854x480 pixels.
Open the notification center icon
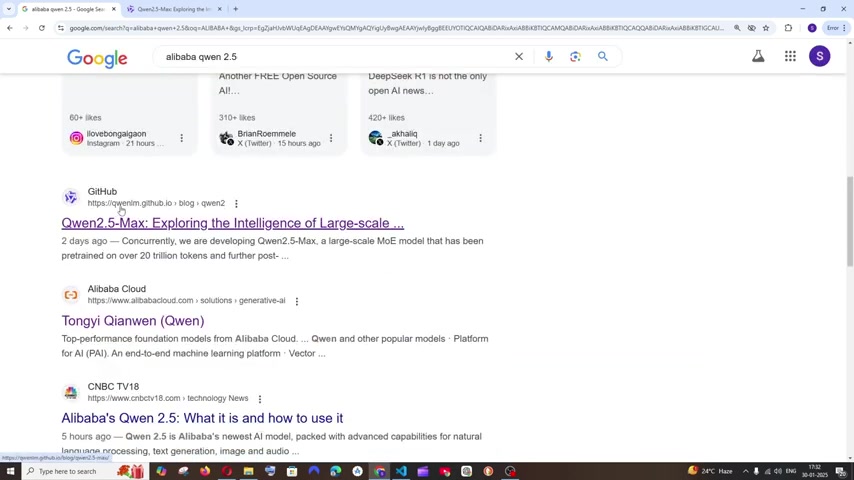click(x=841, y=471)
